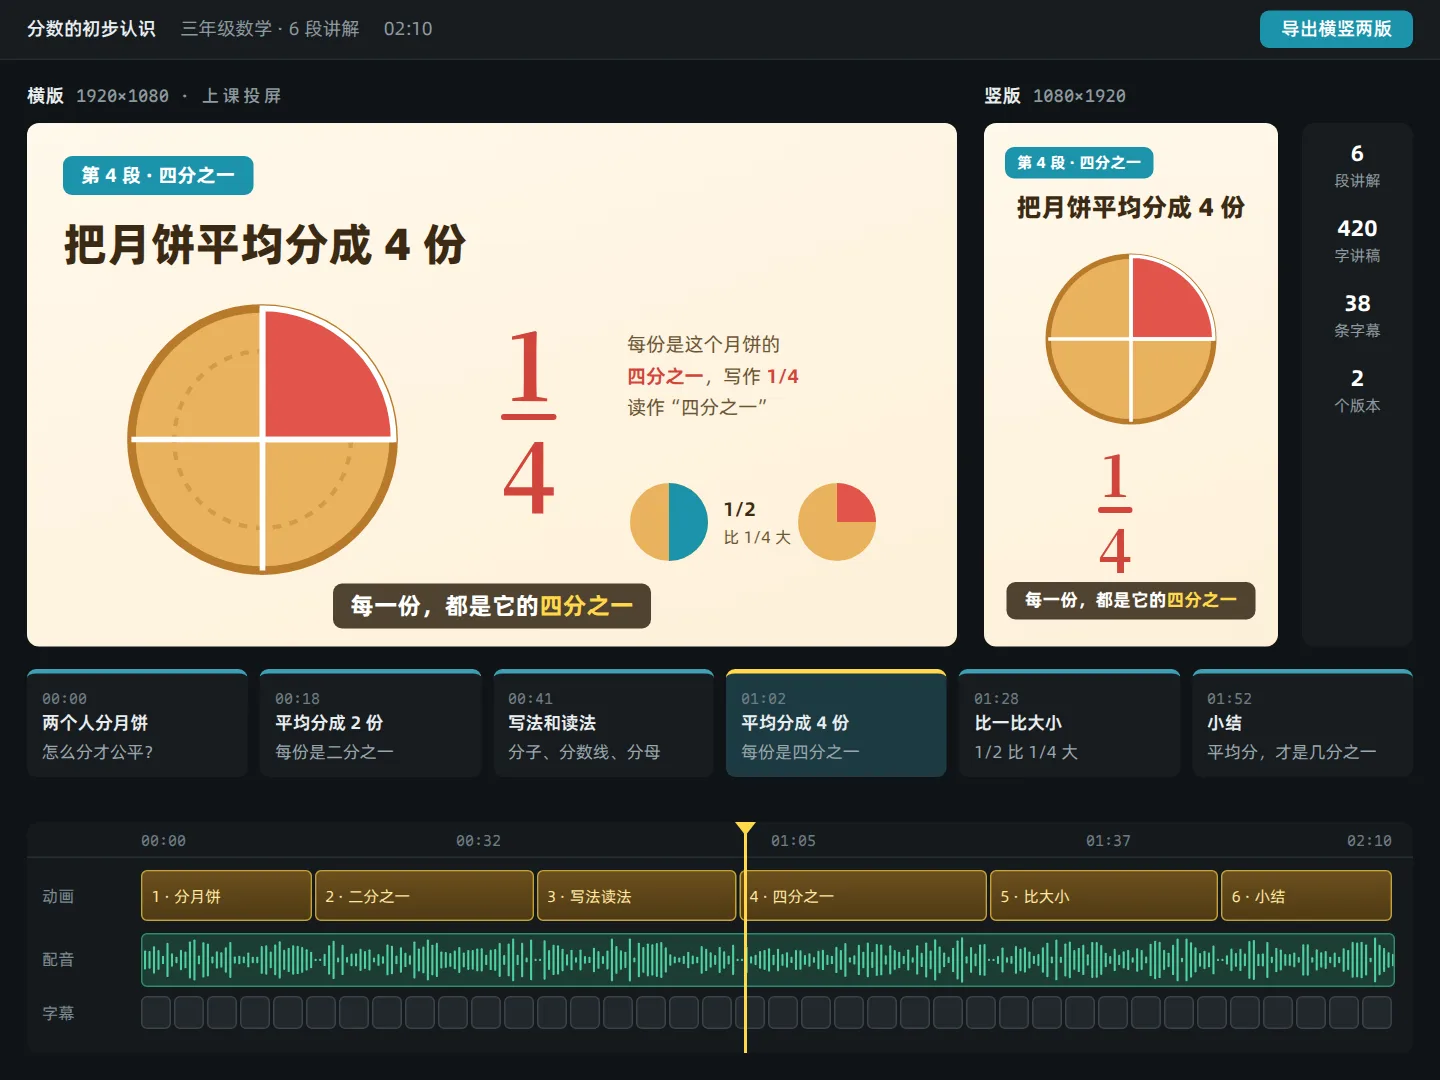Click the portrait 1080×1920 preview canvas
Viewport: 1440px width, 1080px height.
coord(1131,385)
